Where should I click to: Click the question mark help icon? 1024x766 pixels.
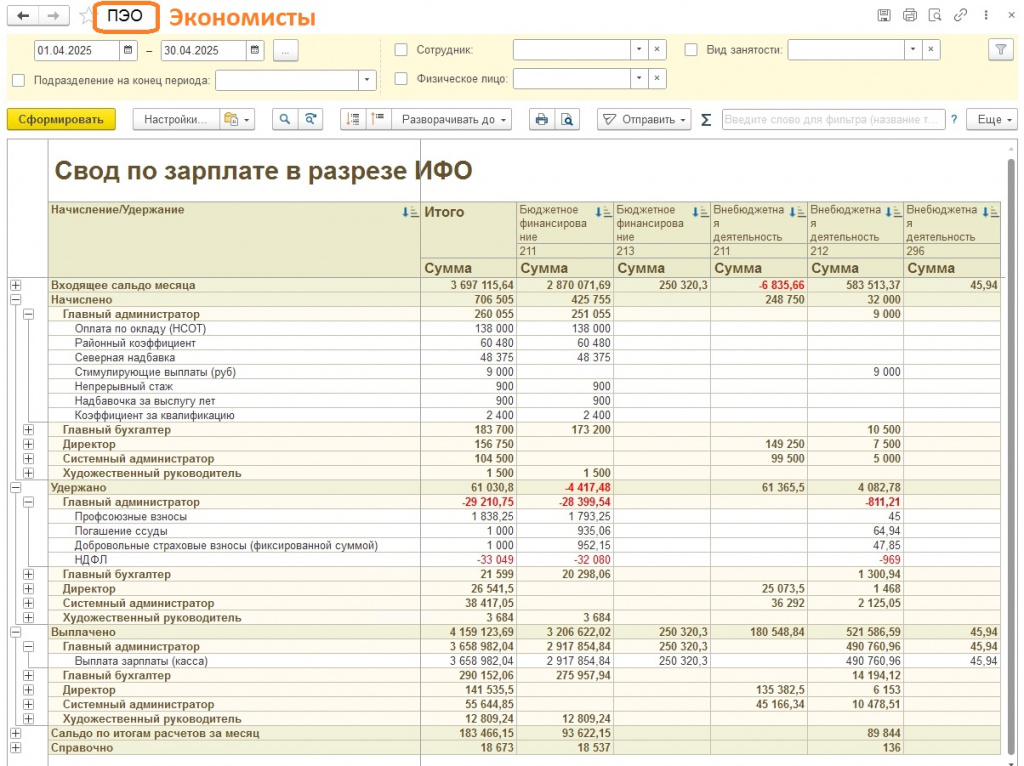(954, 120)
